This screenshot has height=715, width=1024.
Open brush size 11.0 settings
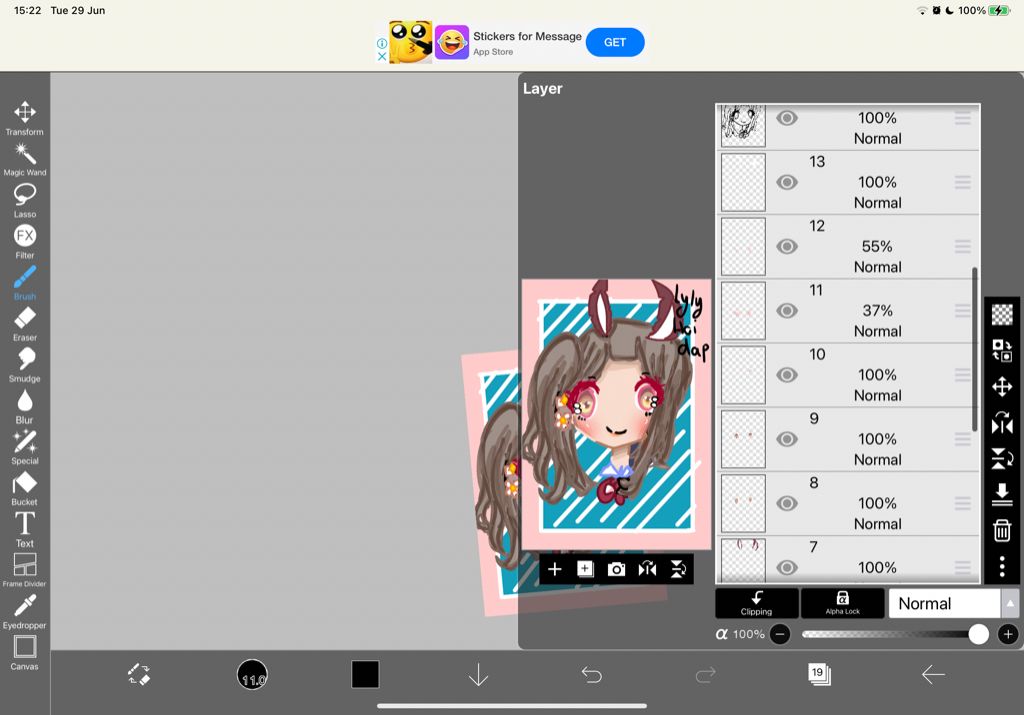point(252,675)
